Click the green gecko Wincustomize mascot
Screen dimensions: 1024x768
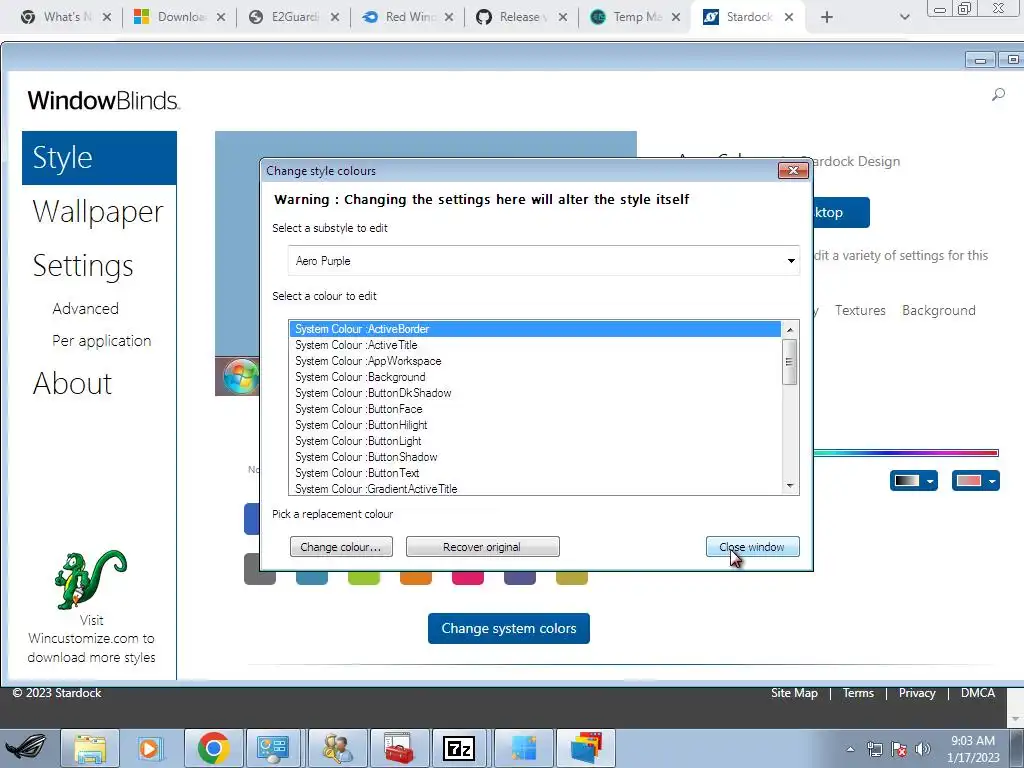(x=91, y=579)
